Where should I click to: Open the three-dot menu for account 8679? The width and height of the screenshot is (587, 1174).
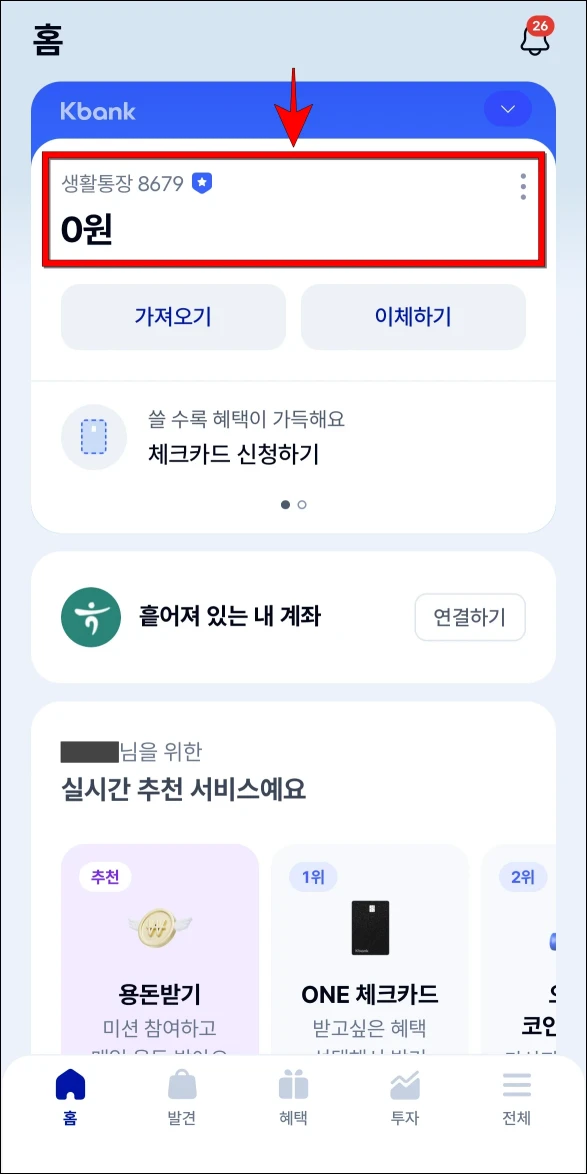[522, 187]
